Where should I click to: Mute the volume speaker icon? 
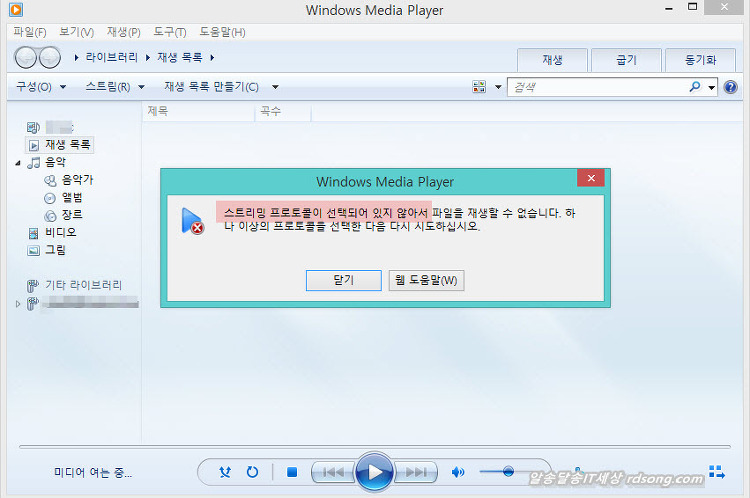[x=458, y=472]
